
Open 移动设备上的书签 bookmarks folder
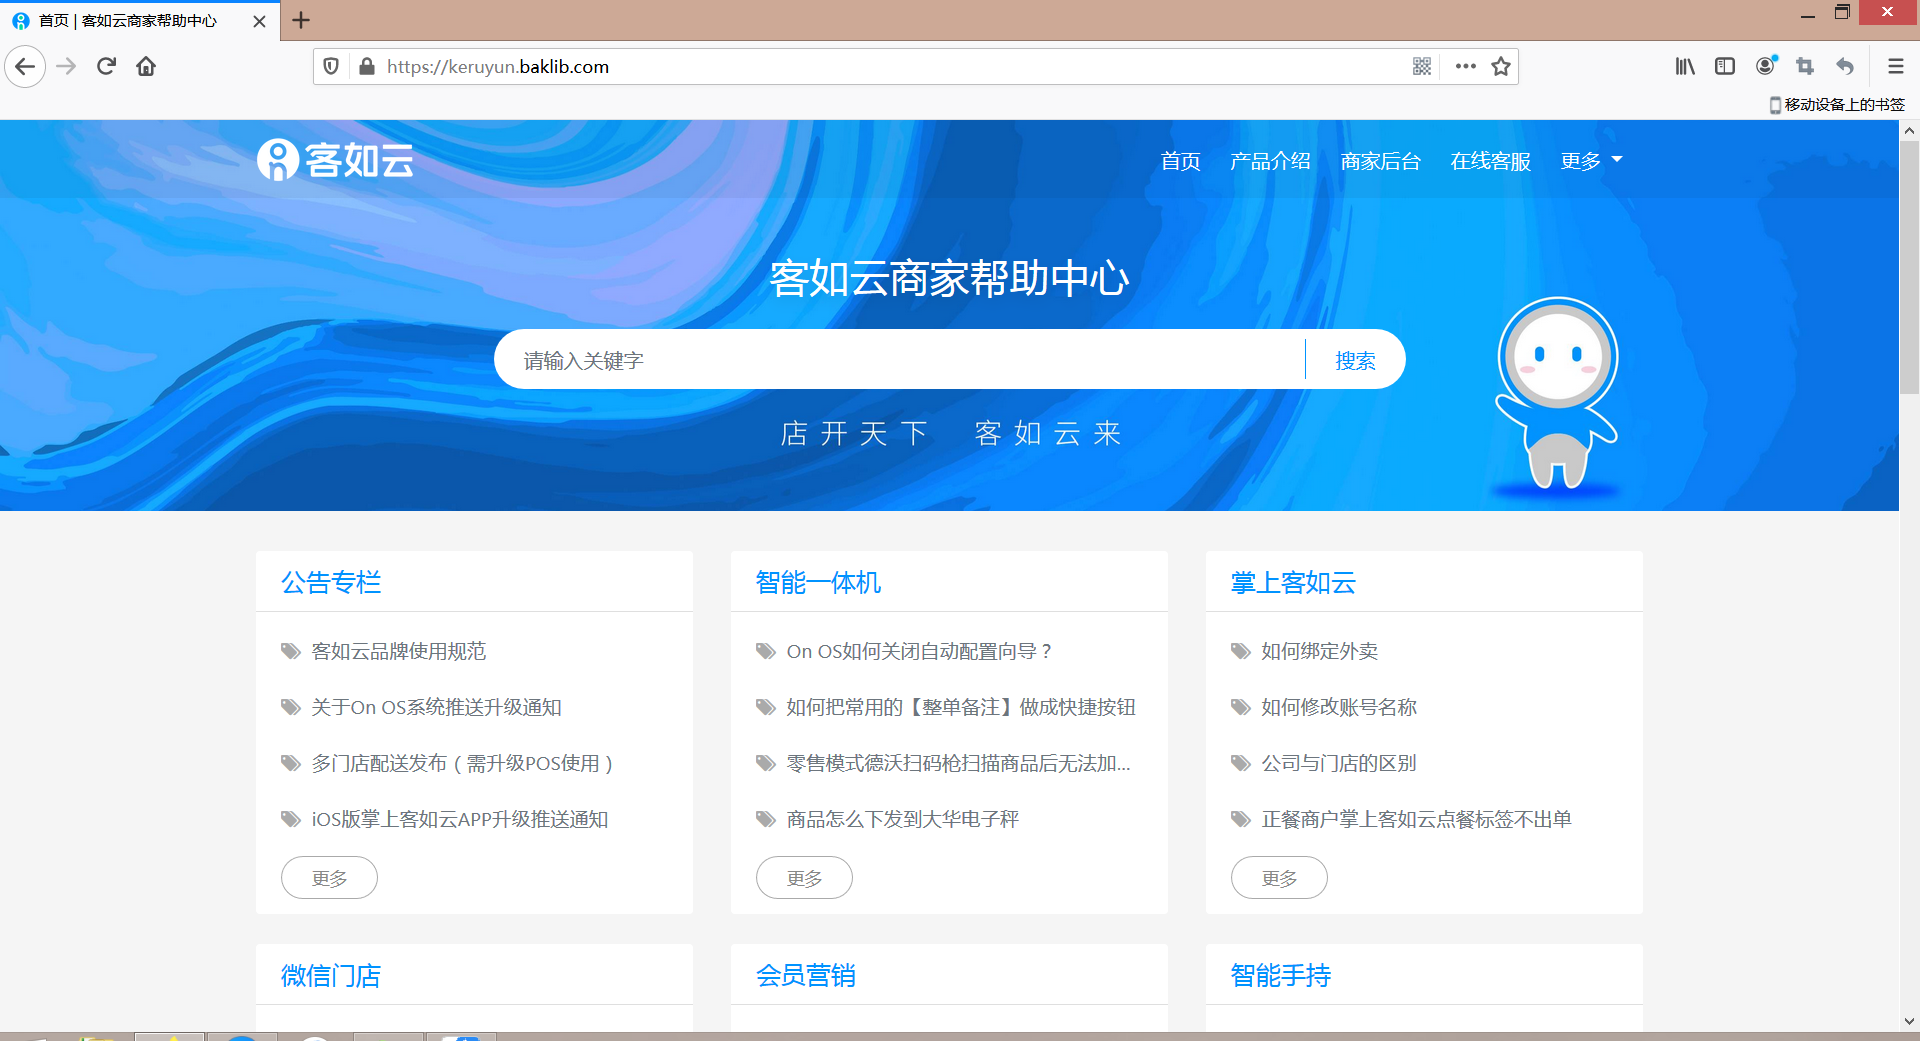pos(1837,105)
